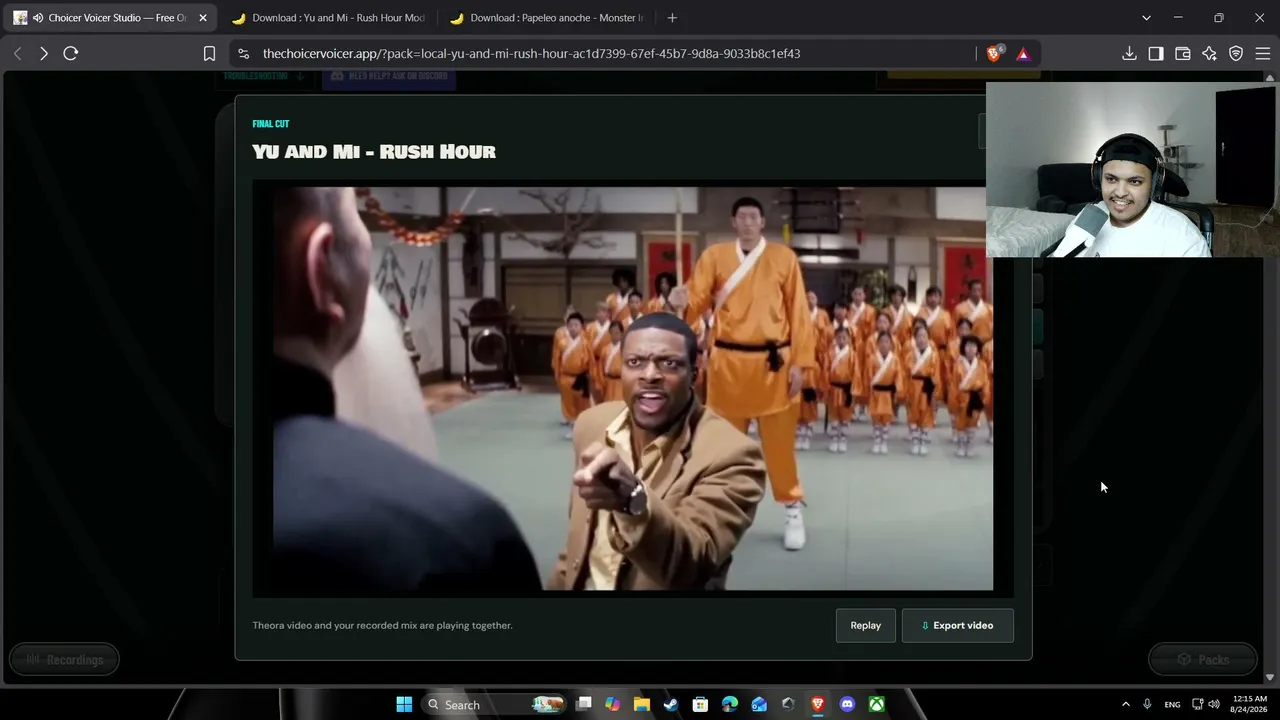Click the Rush Hour video preview
Image resolution: width=1280 pixels, height=720 pixels.
click(633, 389)
